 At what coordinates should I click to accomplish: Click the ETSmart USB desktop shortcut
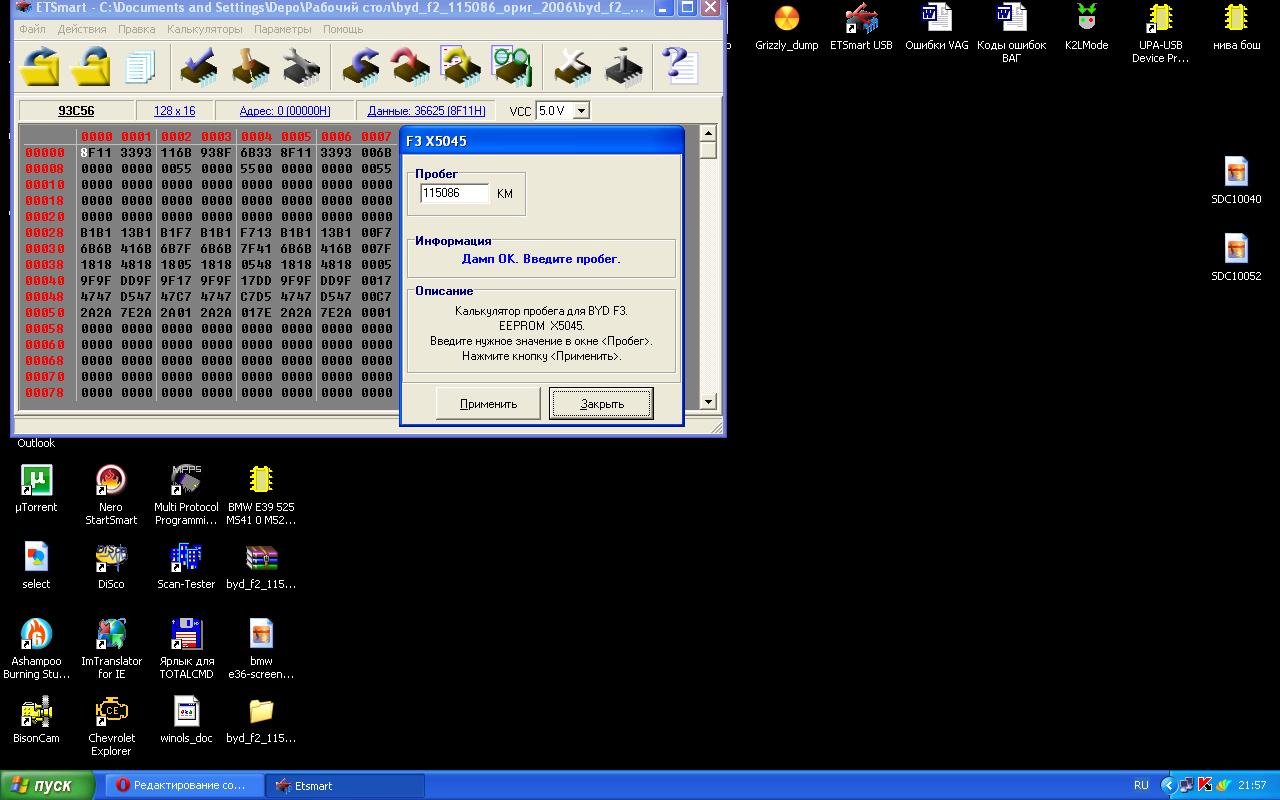pos(861,28)
